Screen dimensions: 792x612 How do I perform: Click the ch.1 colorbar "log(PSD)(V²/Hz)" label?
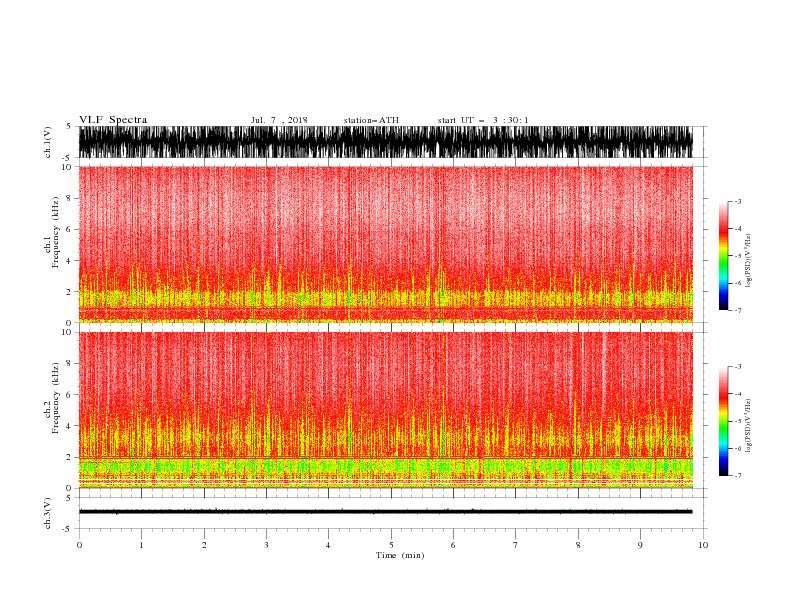pos(748,261)
